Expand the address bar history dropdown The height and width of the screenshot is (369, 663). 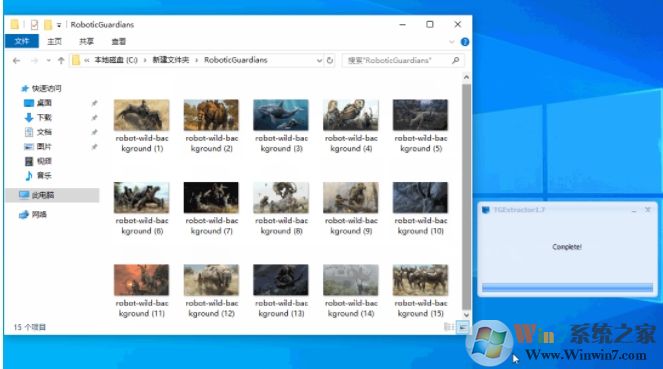pos(319,60)
